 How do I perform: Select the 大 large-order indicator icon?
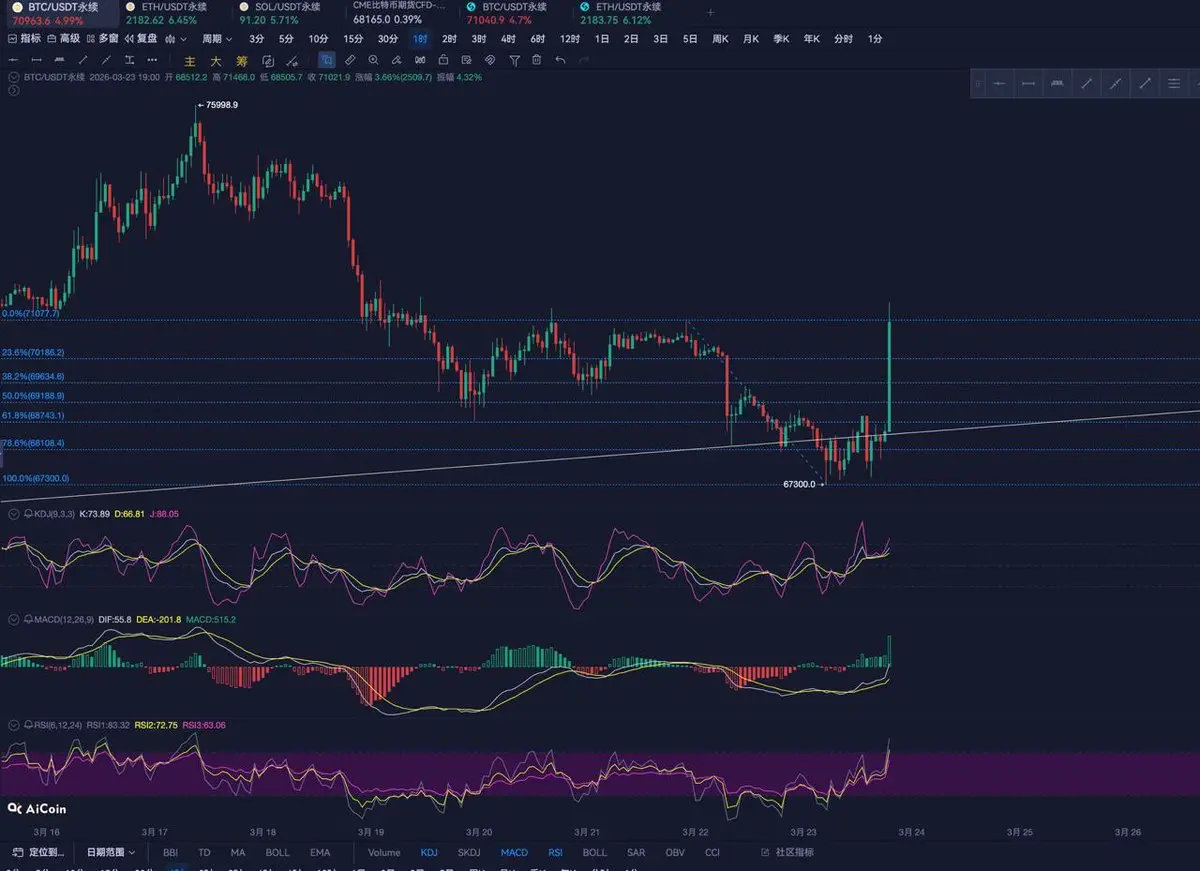point(215,60)
